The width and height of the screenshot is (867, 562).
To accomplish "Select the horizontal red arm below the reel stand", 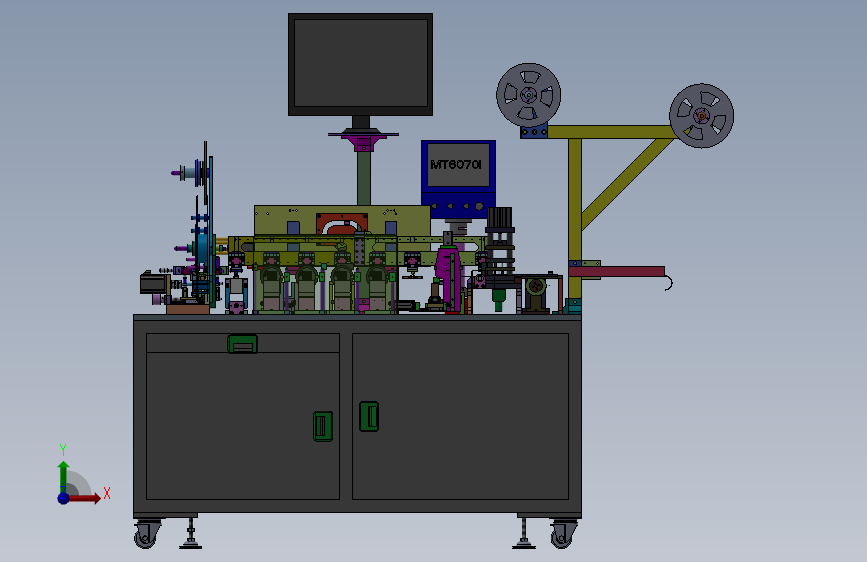I will (x=617, y=272).
